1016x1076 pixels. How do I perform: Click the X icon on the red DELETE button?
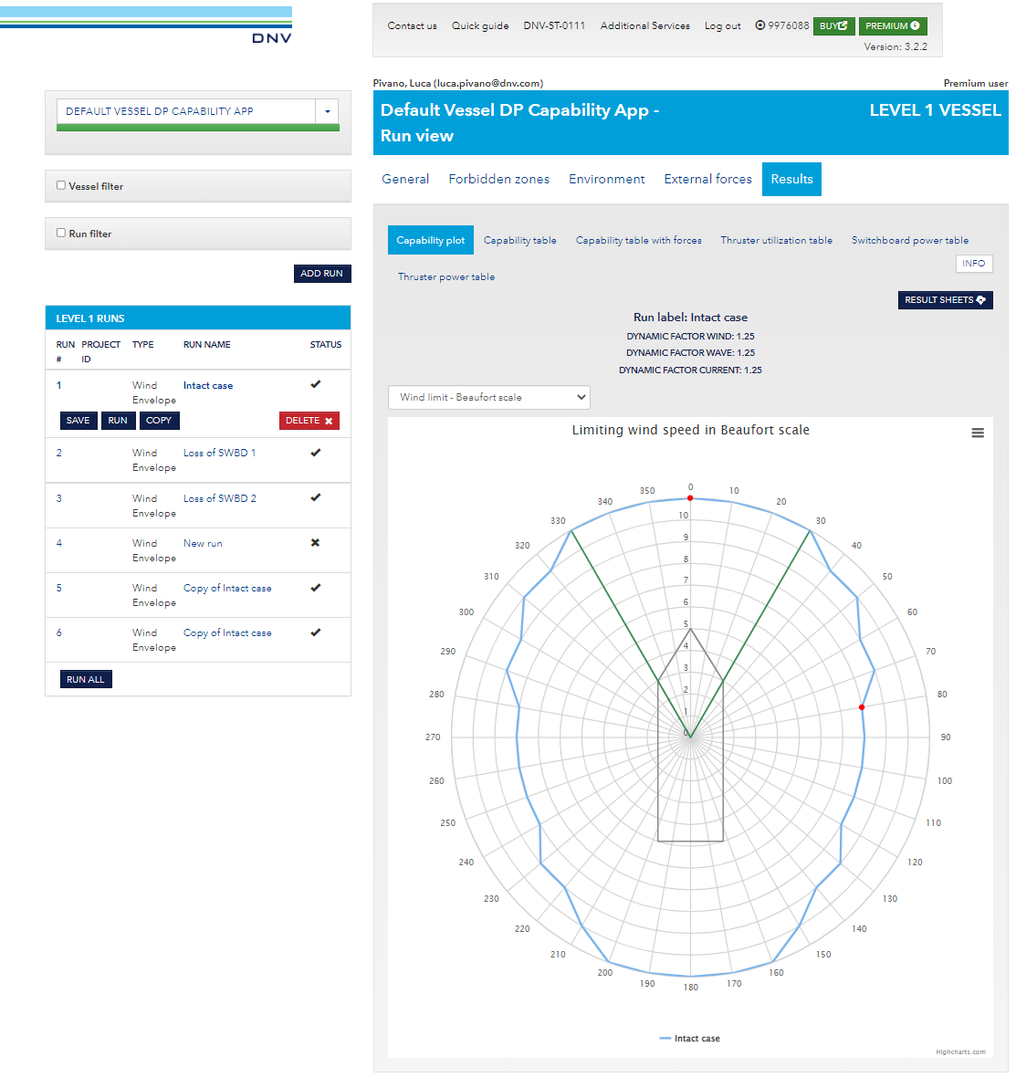pyautogui.click(x=328, y=420)
